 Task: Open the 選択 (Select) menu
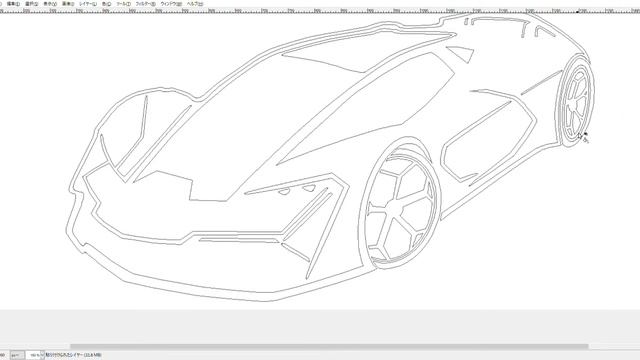click(x=32, y=4)
